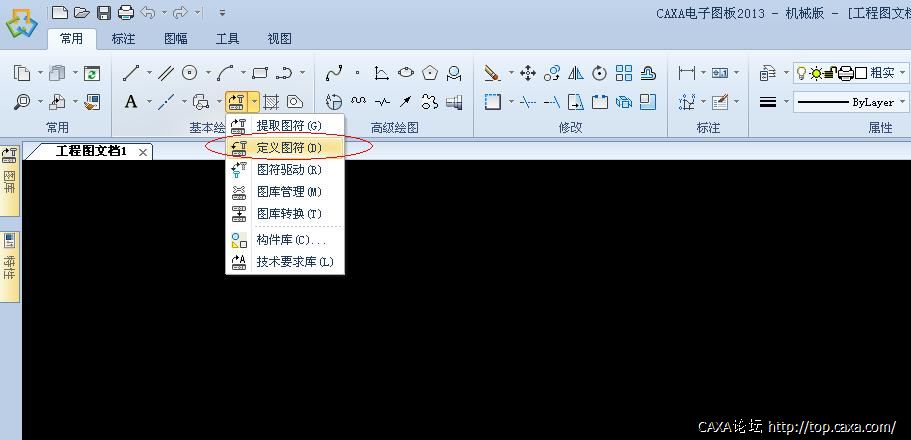Expand the Line tool dropdown arrow
The width and height of the screenshot is (911, 440).
149,73
